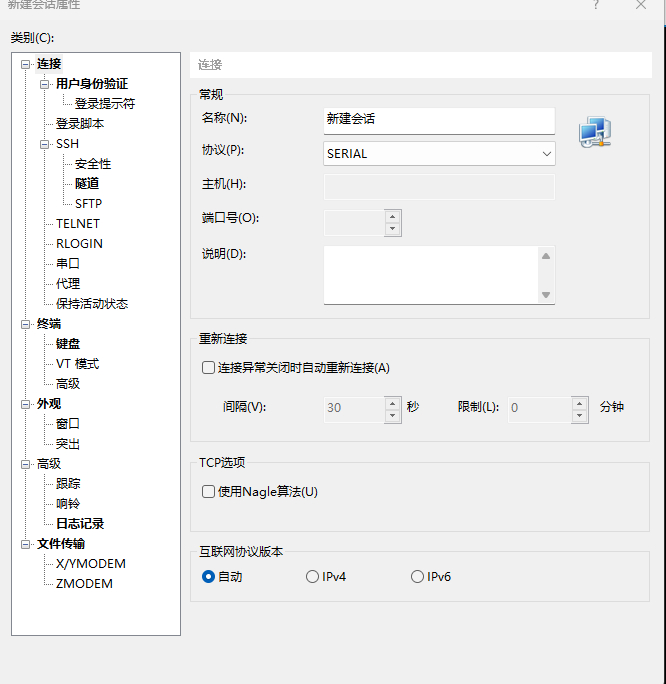Screen dimensions: 666x684
Task: Collapse the 连接 tree node
Action: (25, 64)
